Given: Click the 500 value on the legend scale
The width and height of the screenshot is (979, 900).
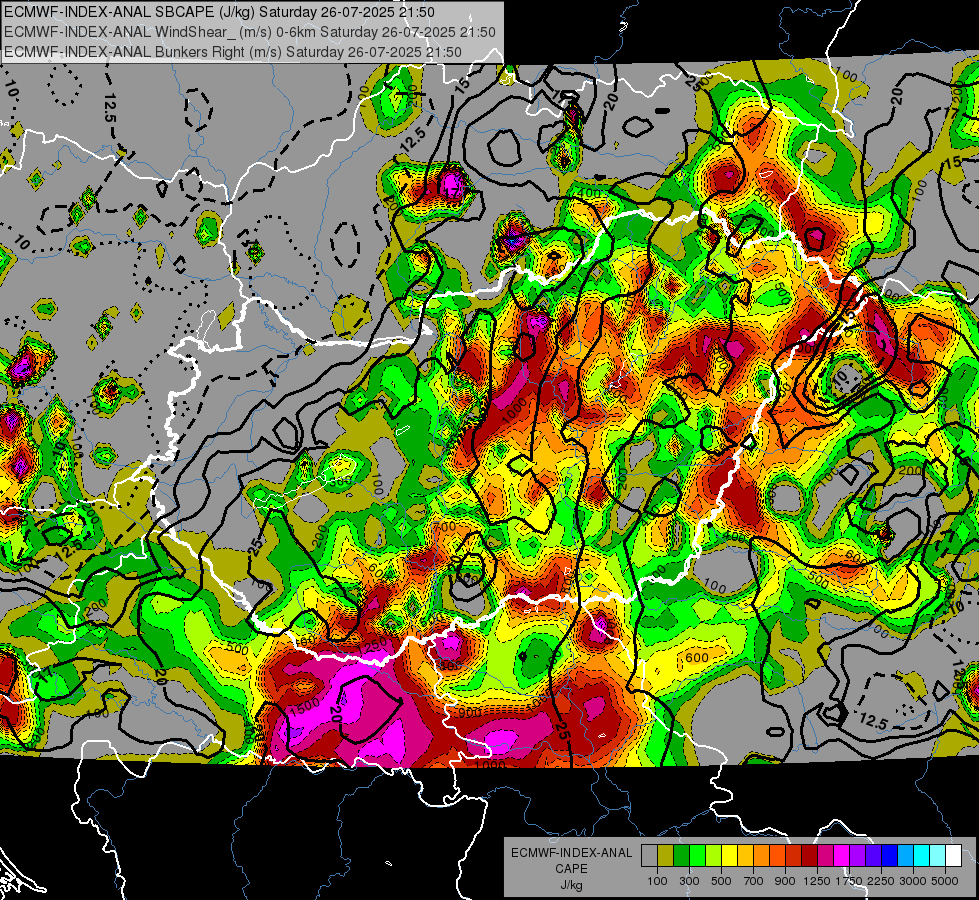Looking at the screenshot, I should coord(721,881).
